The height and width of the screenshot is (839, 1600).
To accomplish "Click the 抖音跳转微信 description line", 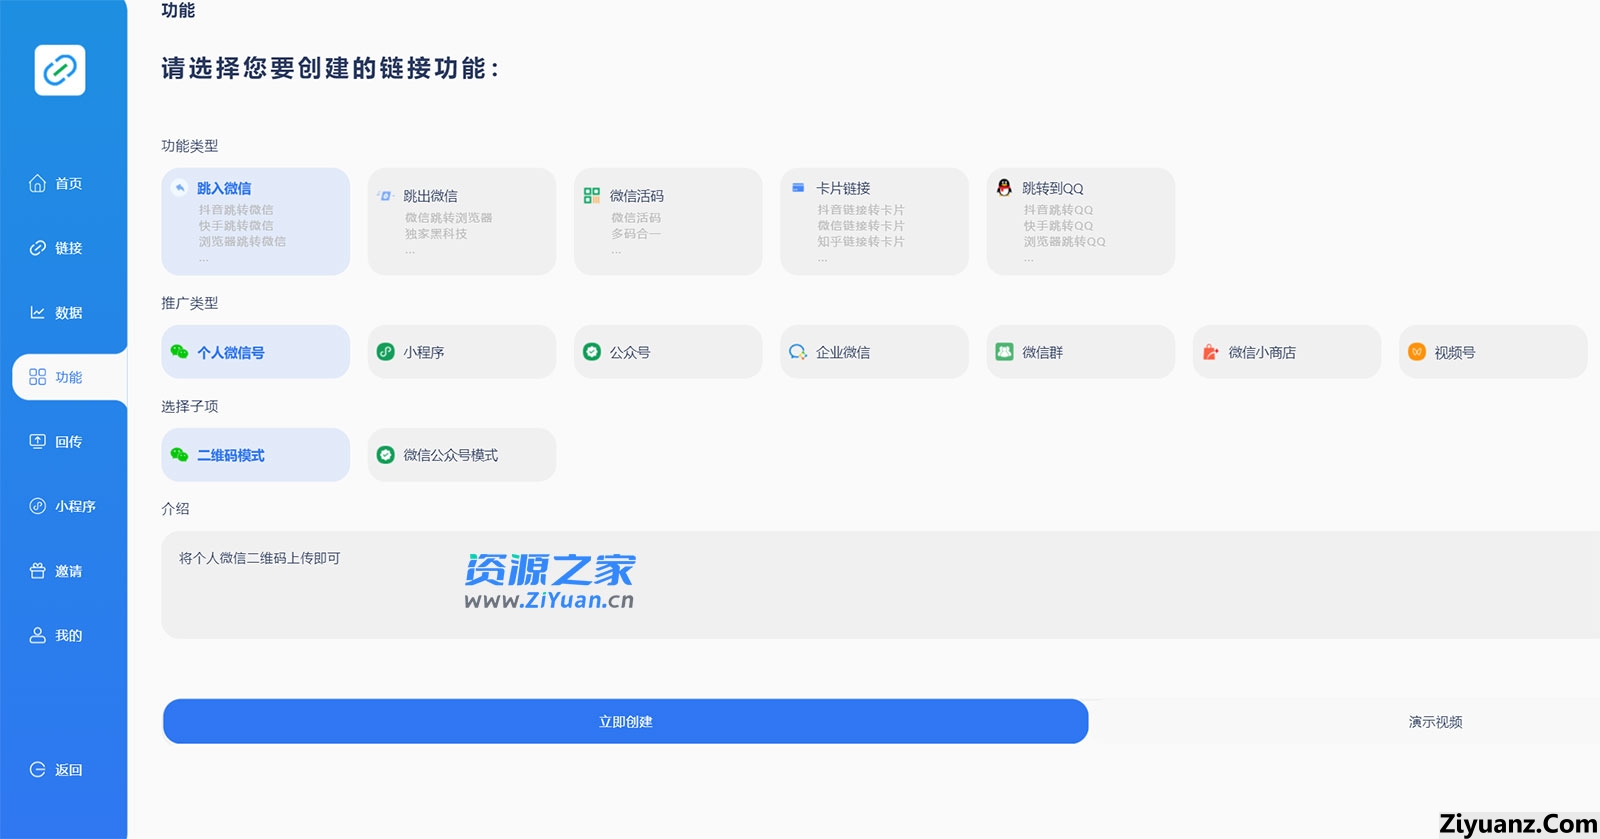I will (x=236, y=210).
